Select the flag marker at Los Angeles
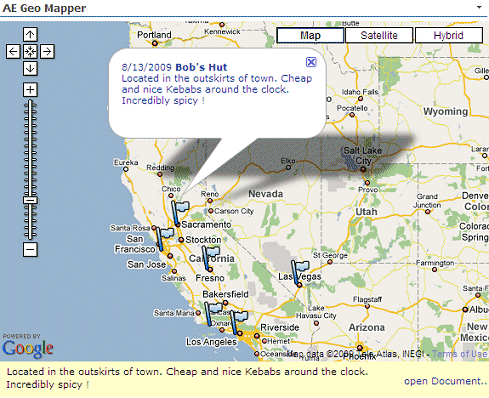 tap(238, 322)
